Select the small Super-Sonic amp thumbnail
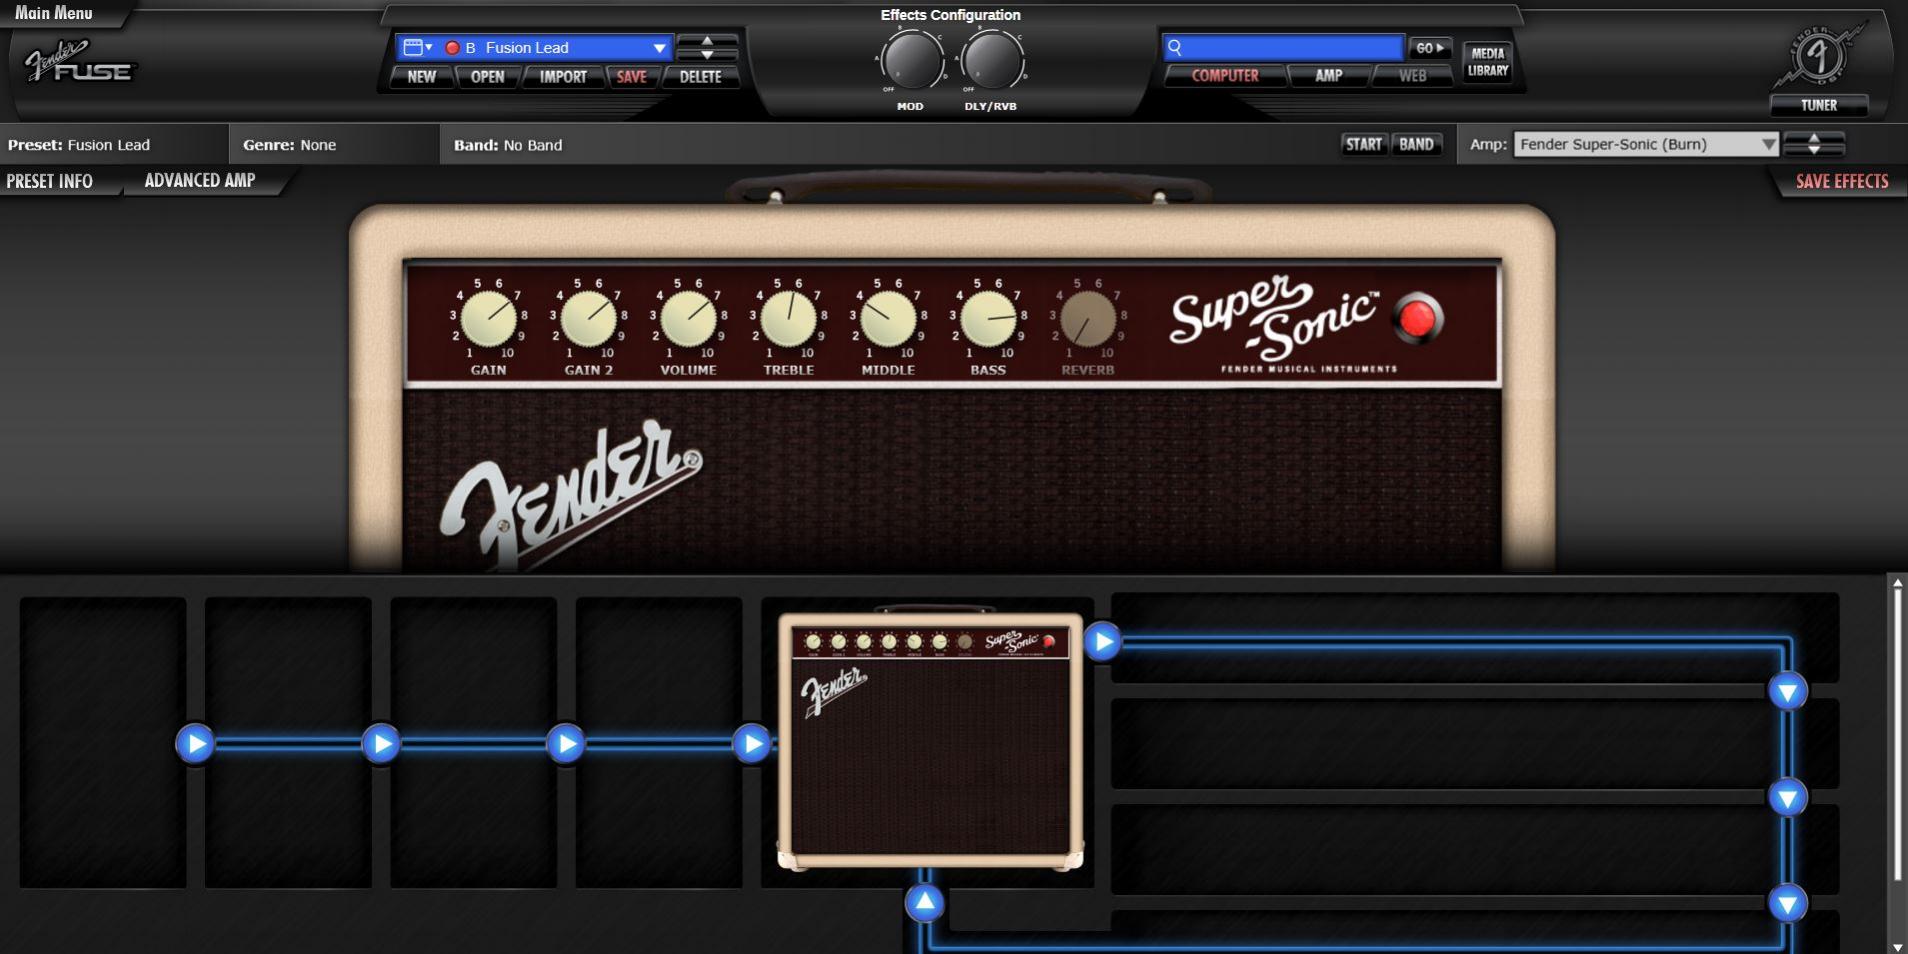 coord(930,740)
